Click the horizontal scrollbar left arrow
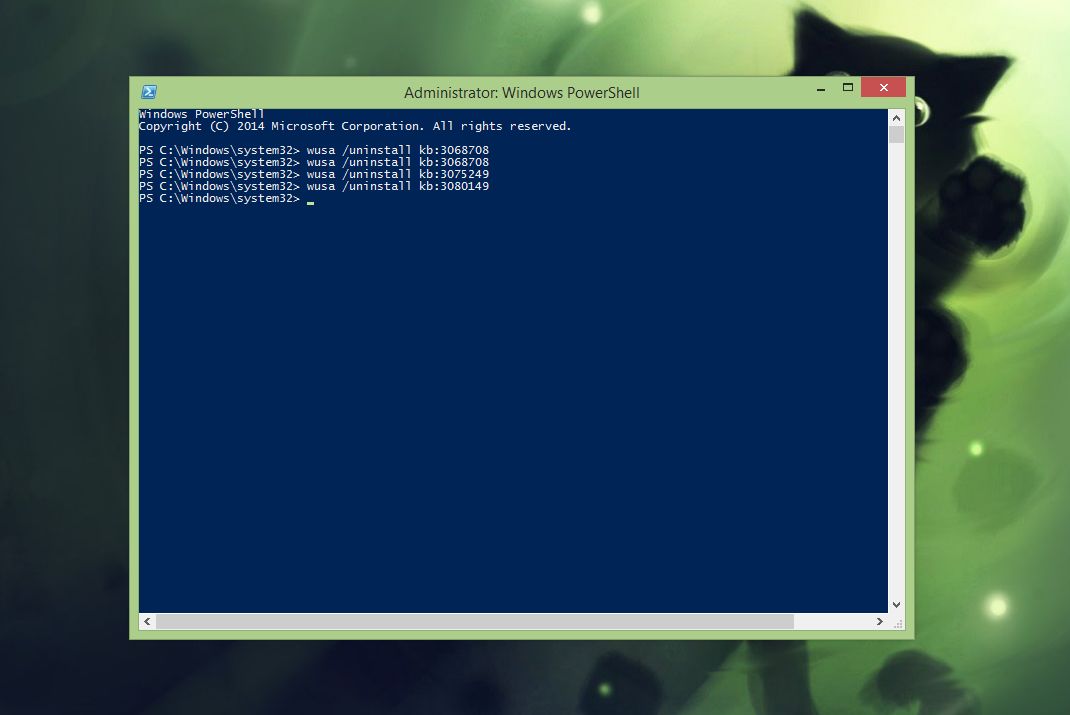This screenshot has height=715, width=1070. click(147, 622)
